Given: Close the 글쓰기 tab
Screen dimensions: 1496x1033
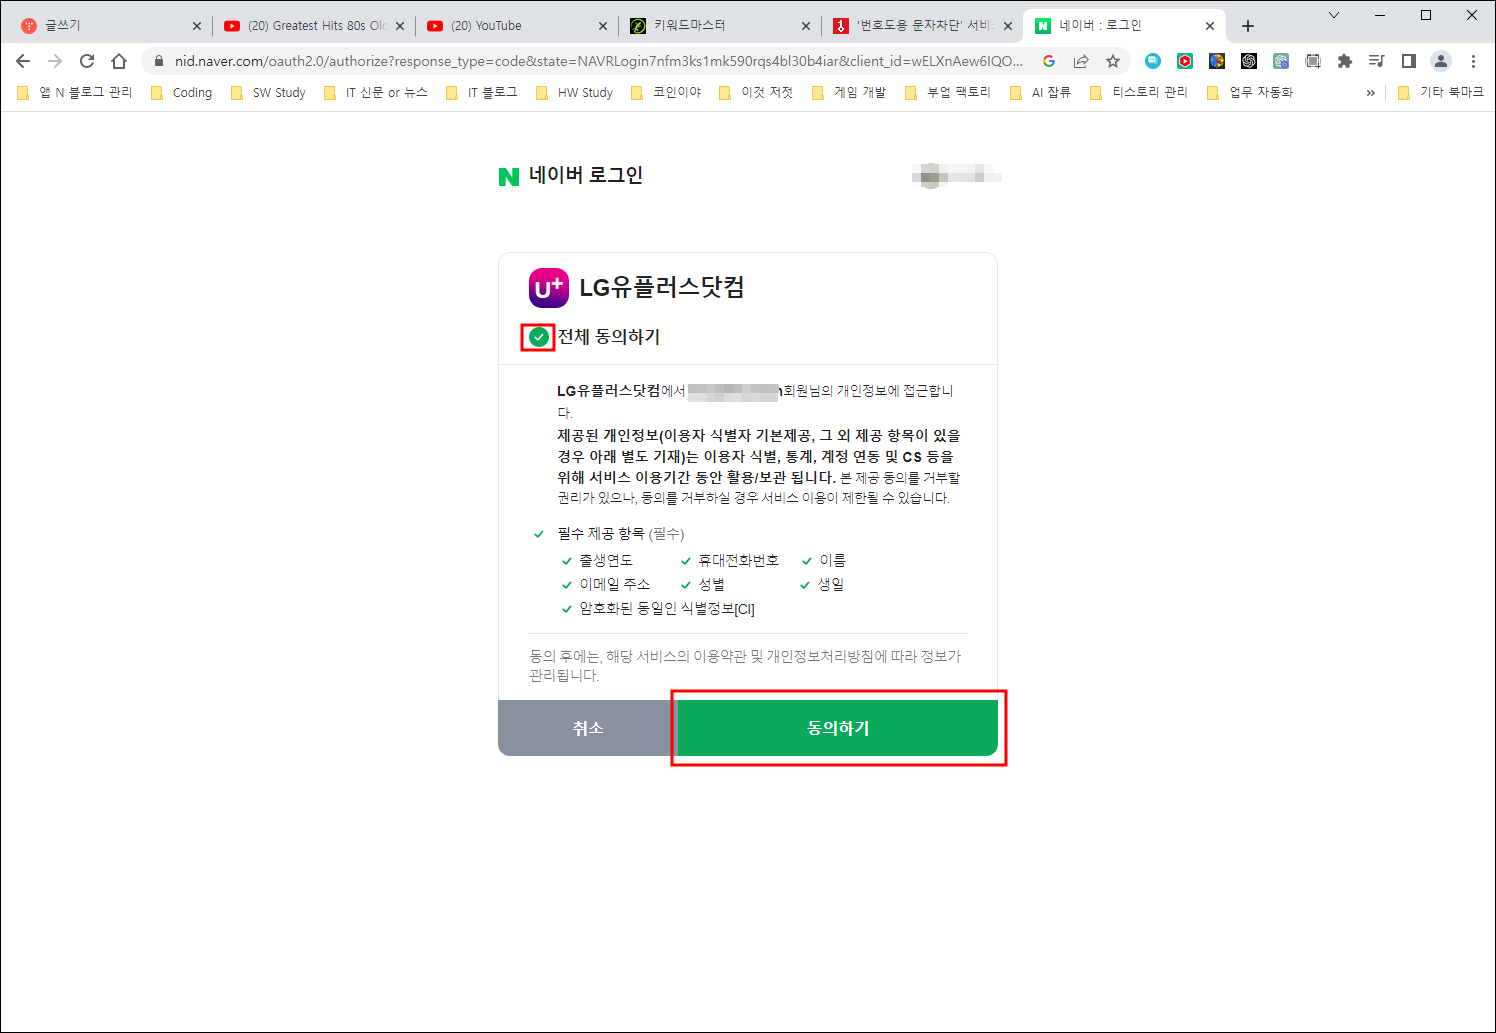Looking at the screenshot, I should (196, 26).
